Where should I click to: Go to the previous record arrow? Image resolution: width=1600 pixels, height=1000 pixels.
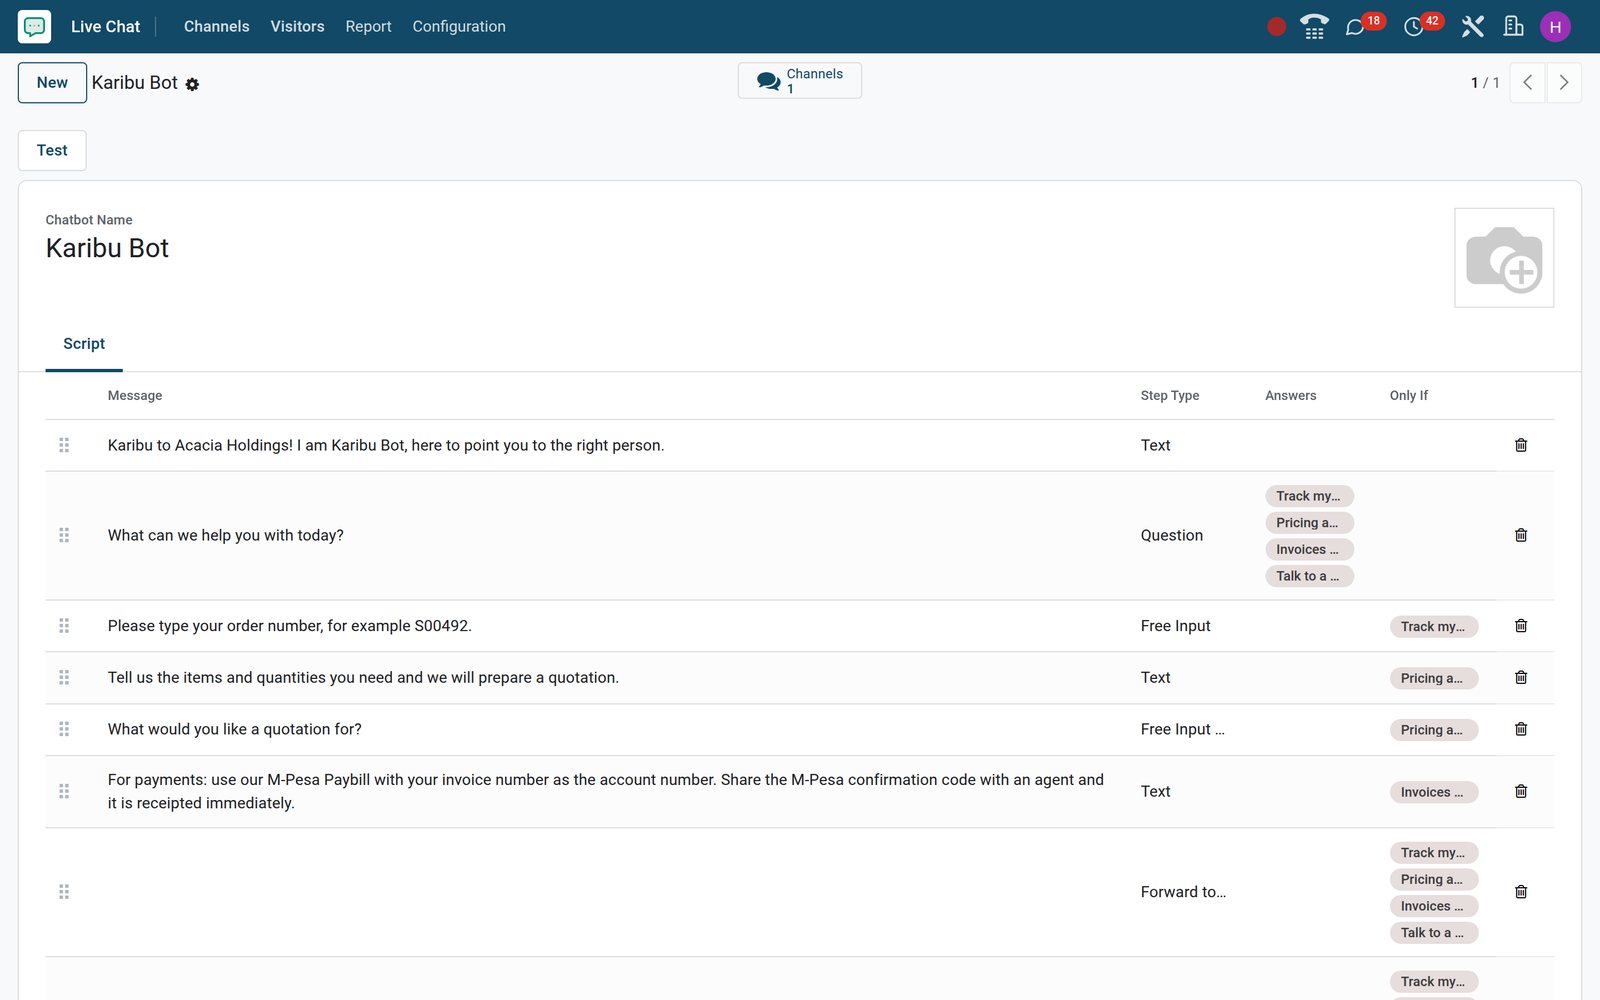[x=1527, y=83]
